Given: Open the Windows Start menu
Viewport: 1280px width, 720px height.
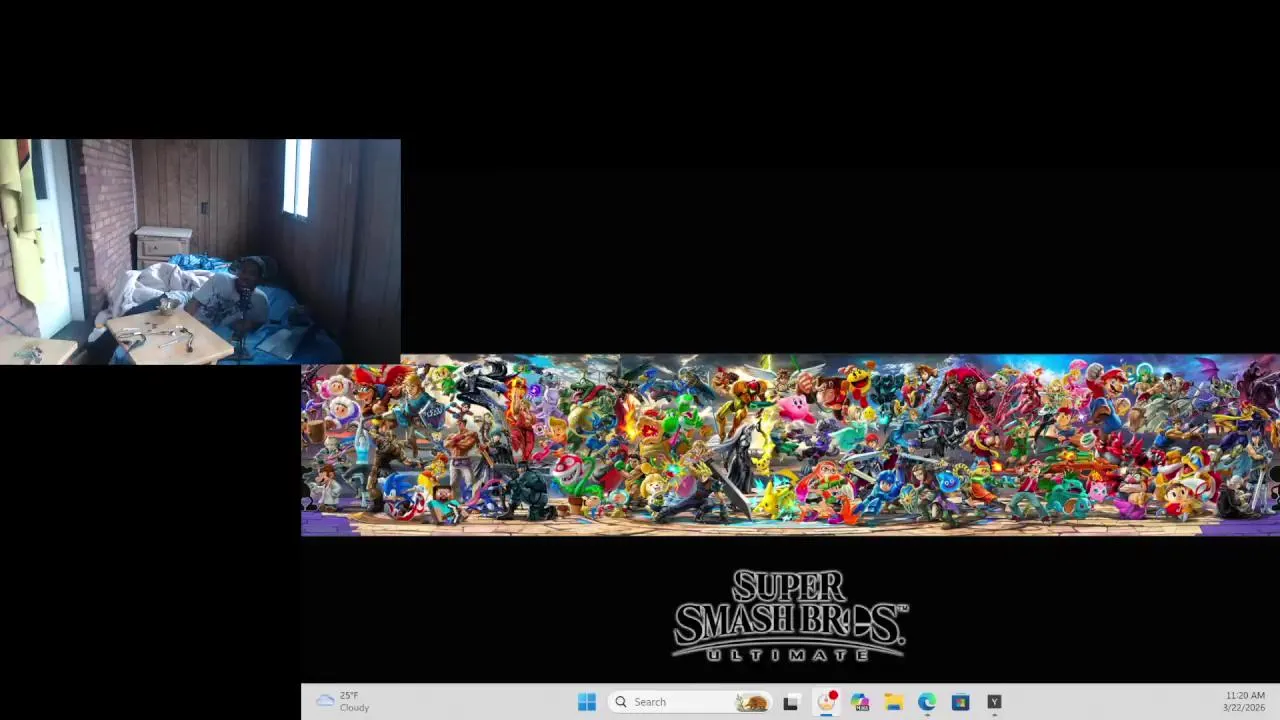Looking at the screenshot, I should [587, 702].
